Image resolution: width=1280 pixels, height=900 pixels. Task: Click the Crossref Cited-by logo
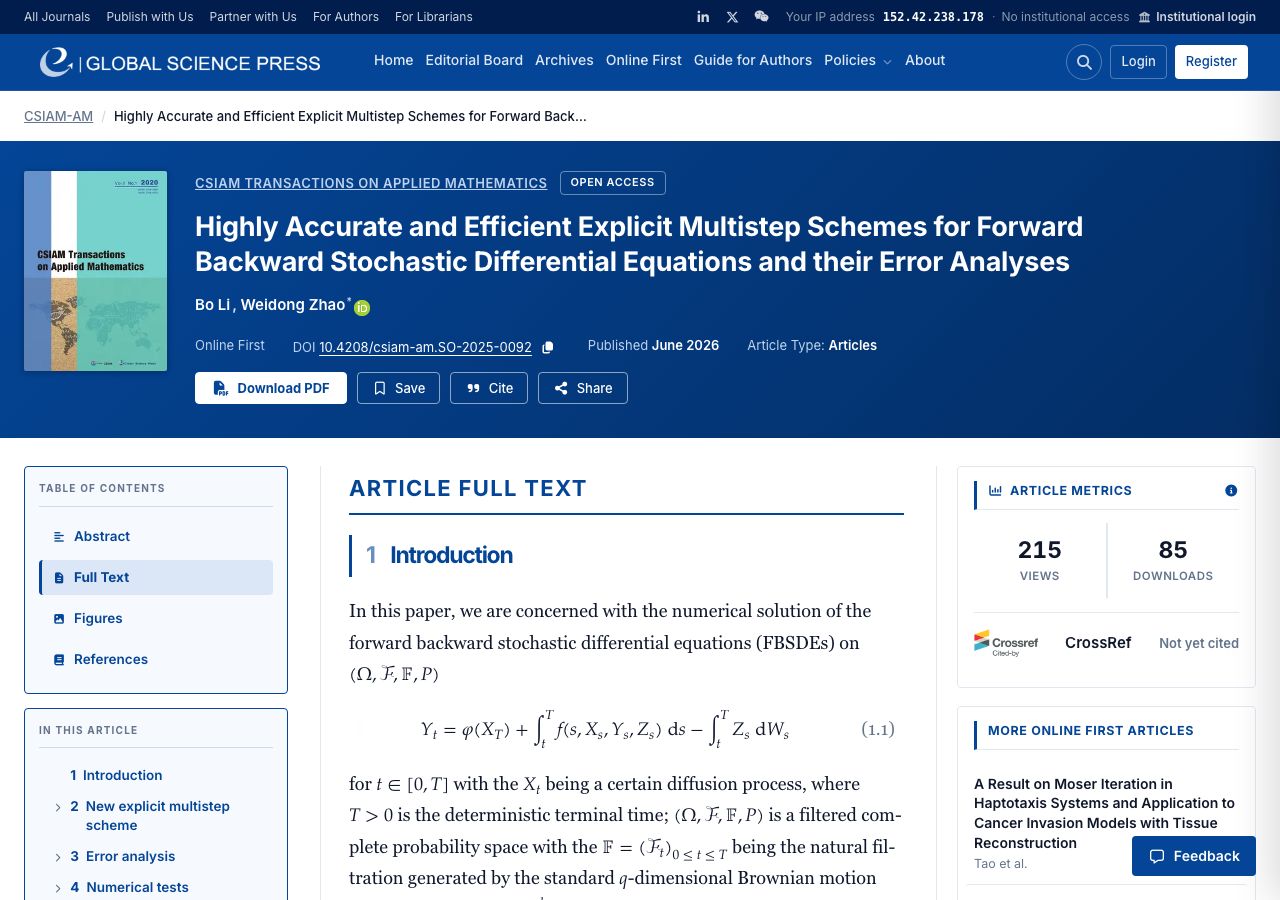(x=1006, y=643)
